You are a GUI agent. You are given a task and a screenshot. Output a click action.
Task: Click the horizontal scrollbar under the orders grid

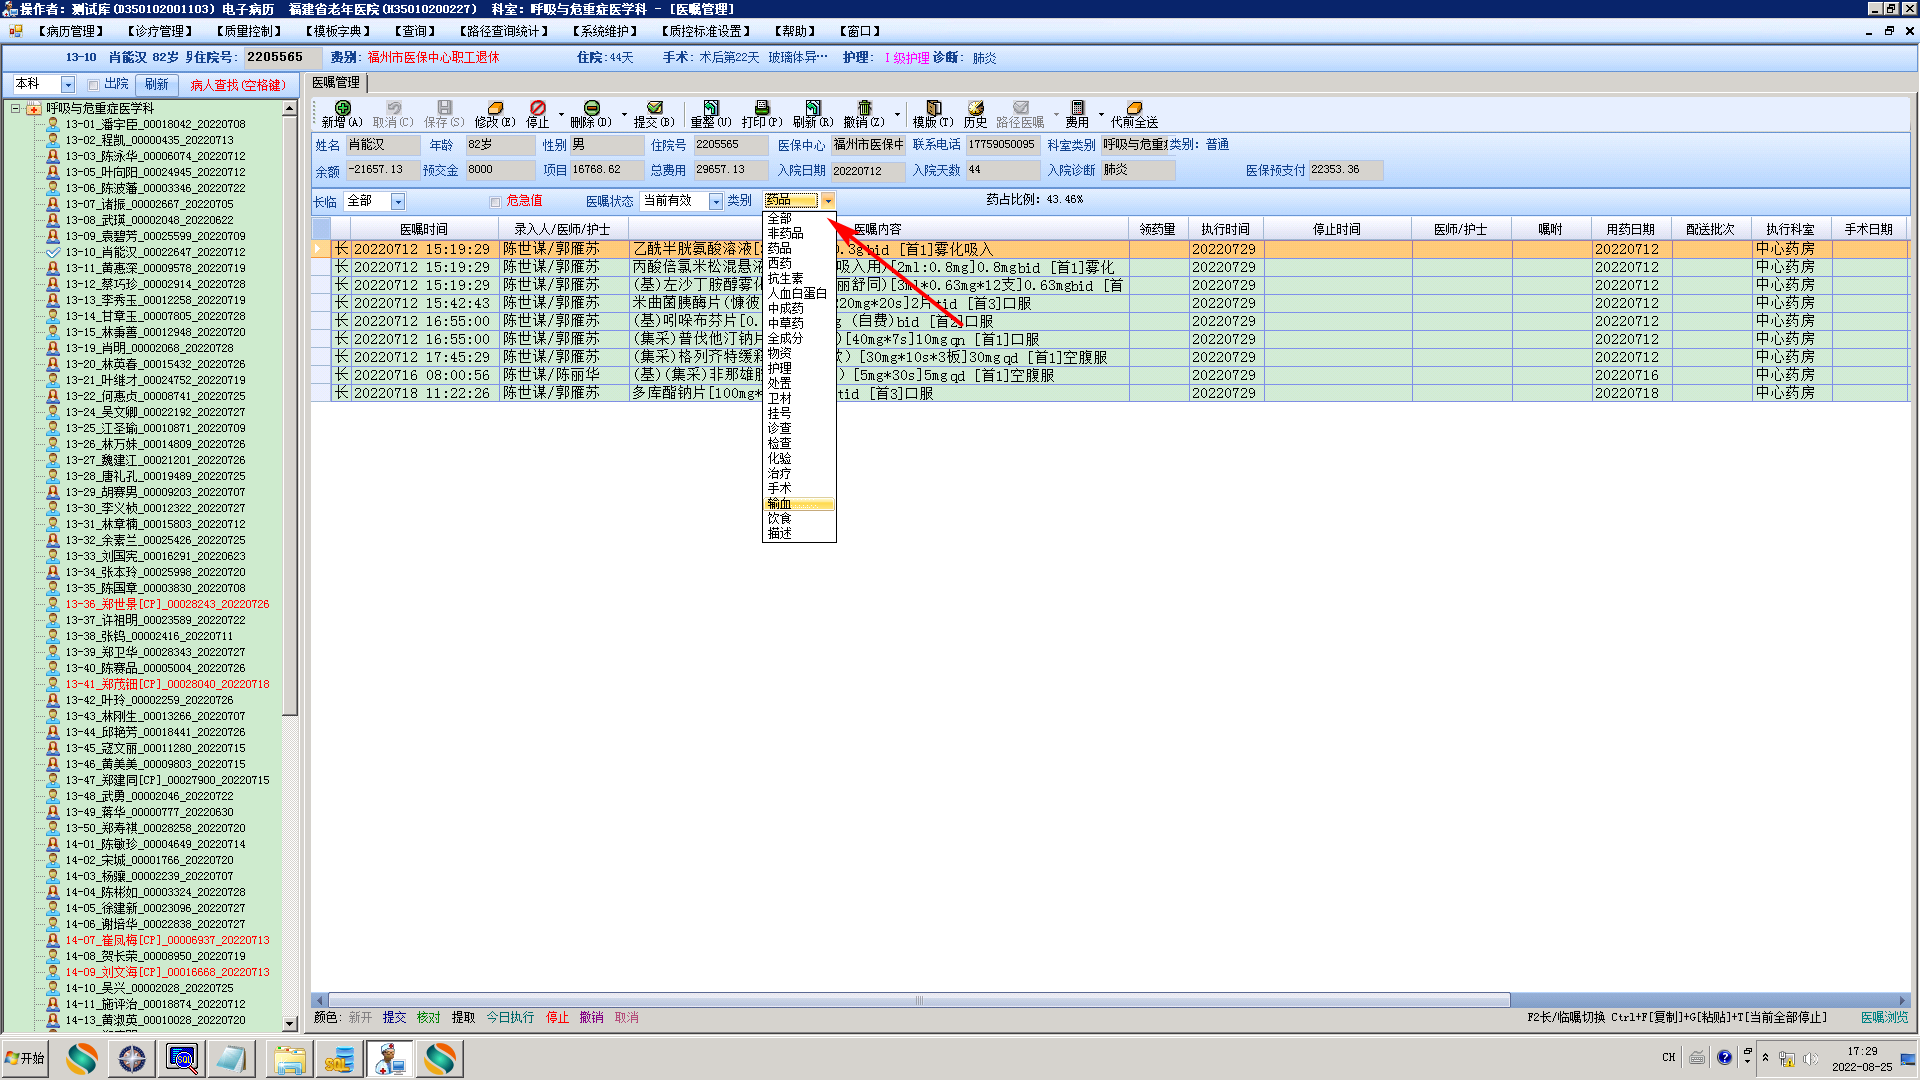pyautogui.click(x=918, y=1000)
